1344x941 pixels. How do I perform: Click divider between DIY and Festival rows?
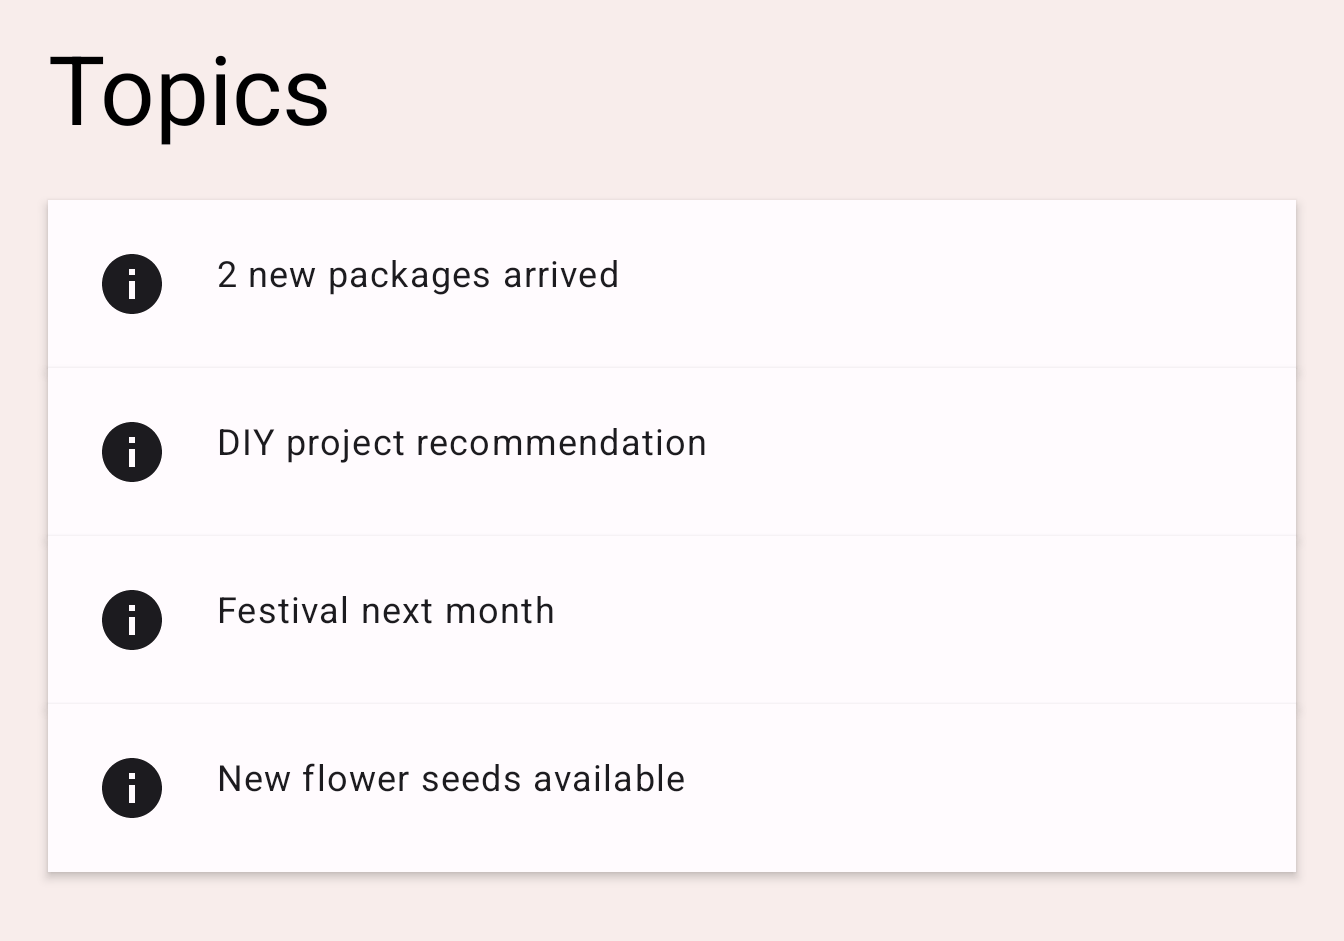pos(672,535)
